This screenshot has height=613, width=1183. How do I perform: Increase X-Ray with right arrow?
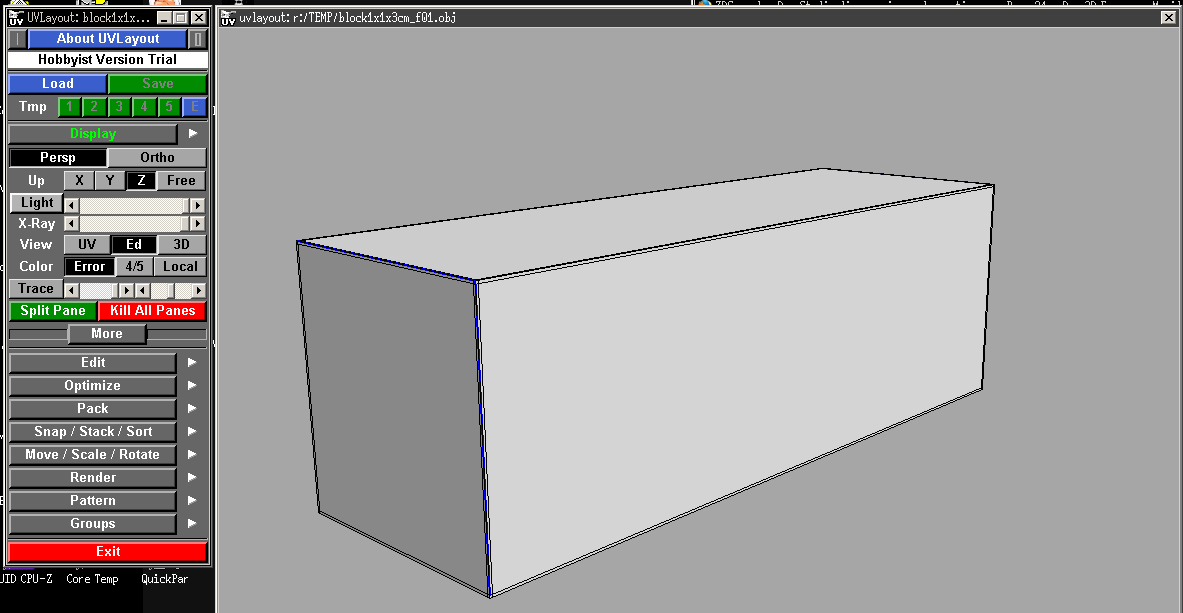click(198, 223)
